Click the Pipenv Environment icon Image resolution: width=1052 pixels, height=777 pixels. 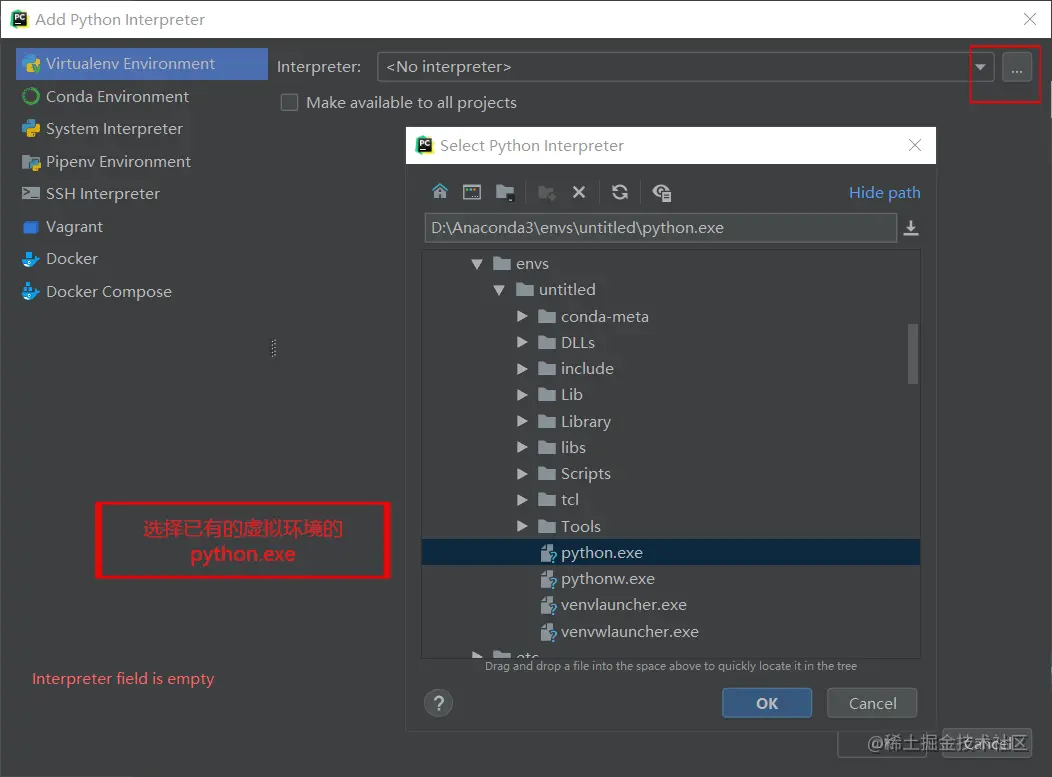point(31,162)
